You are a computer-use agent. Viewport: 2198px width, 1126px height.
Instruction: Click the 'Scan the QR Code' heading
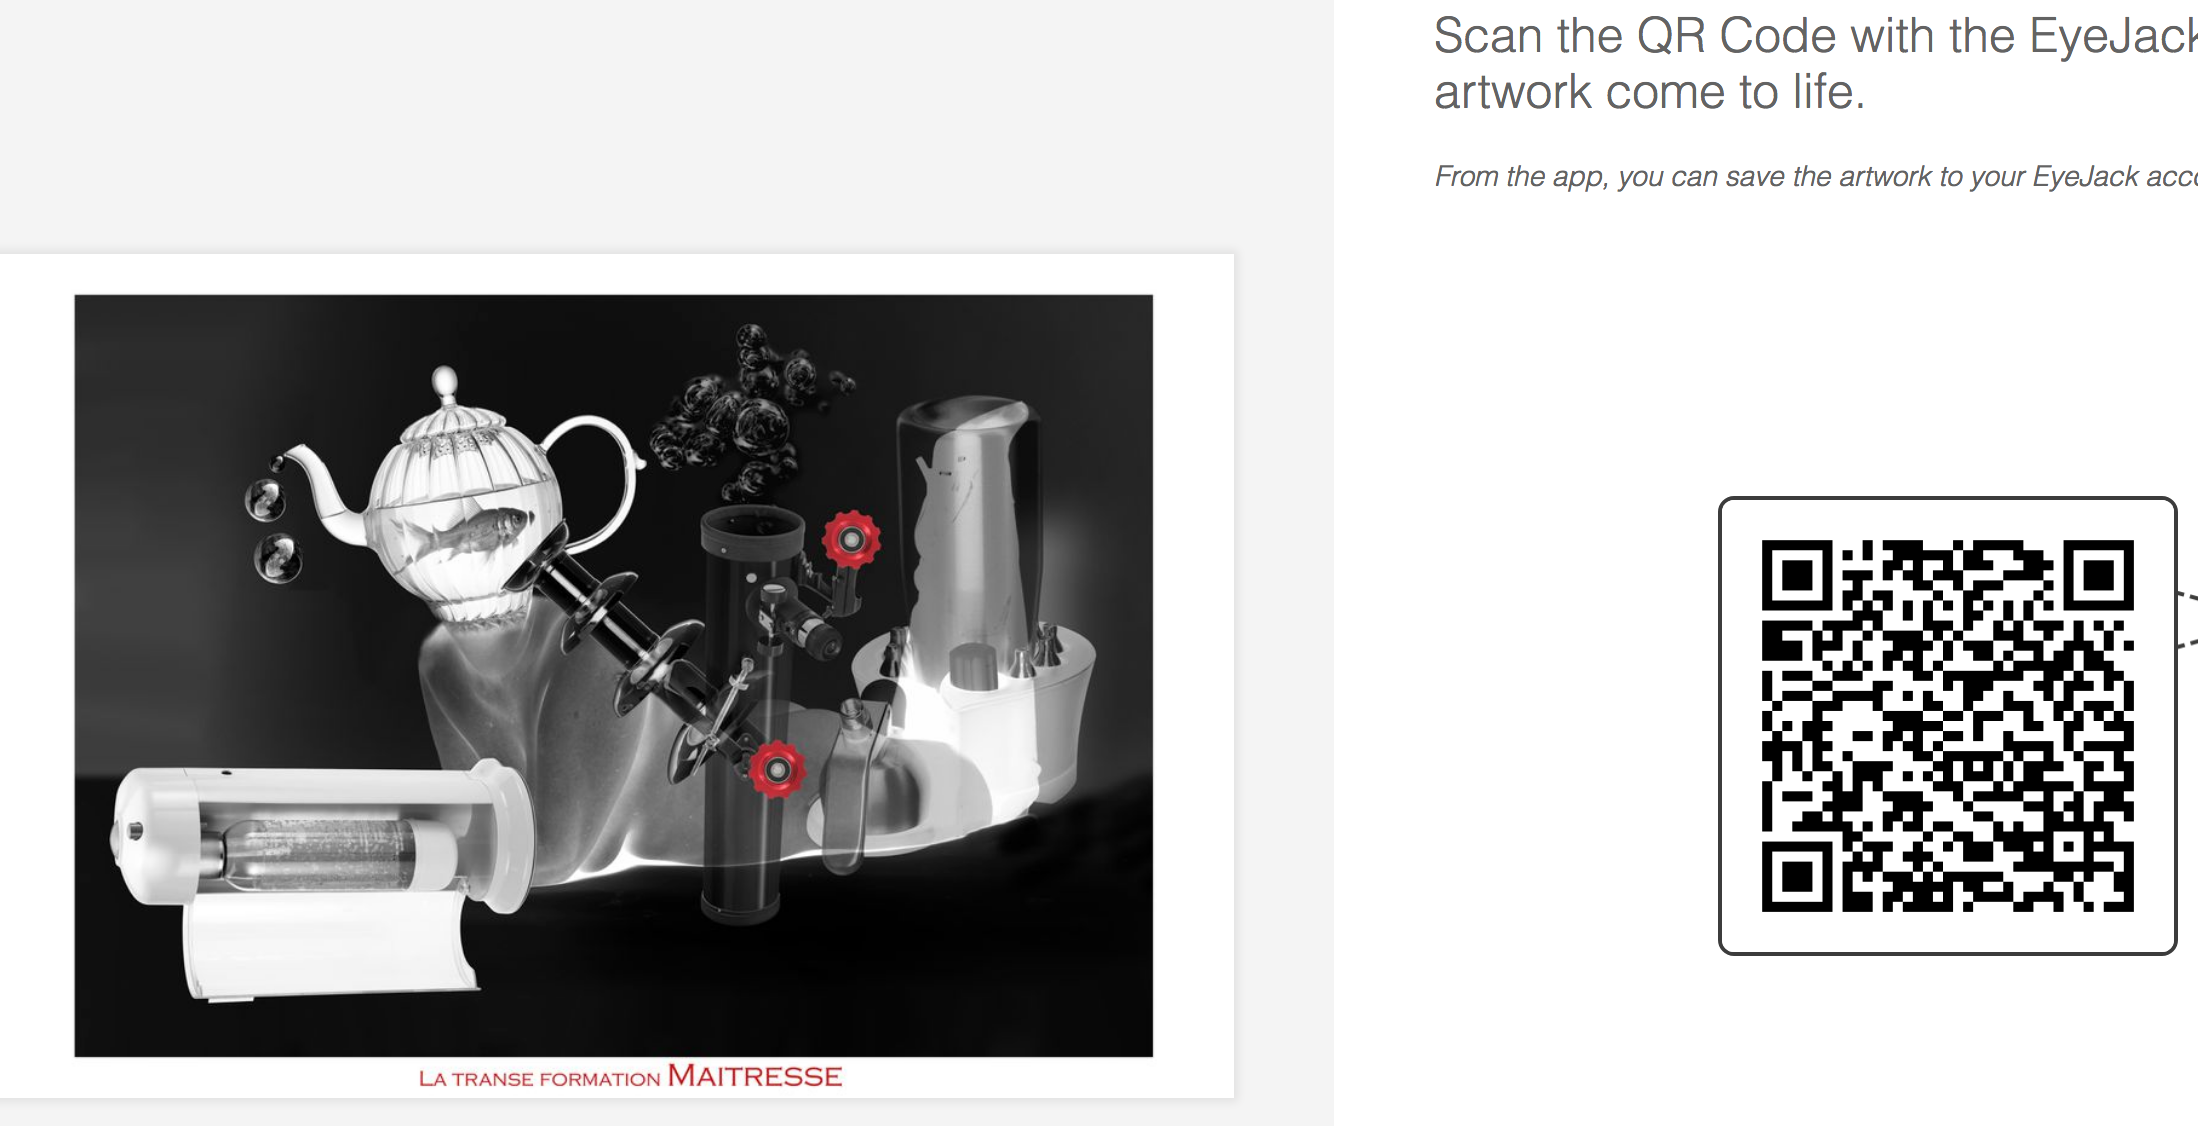[1815, 64]
